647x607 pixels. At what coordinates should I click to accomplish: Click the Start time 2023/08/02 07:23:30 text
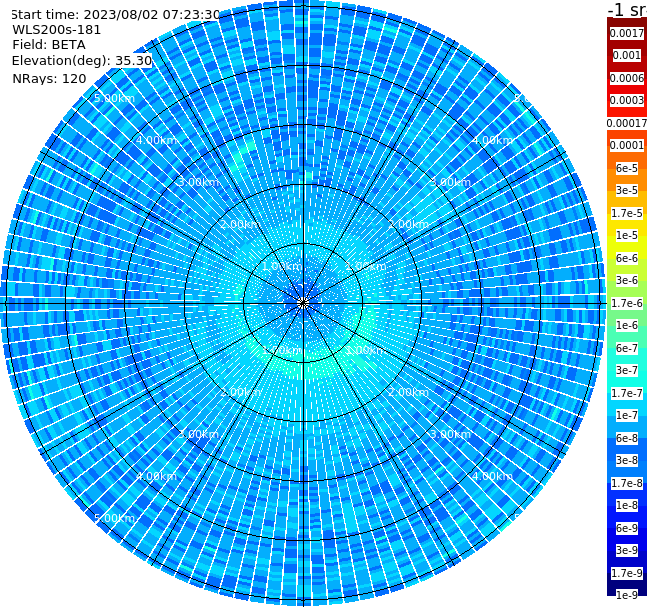pos(115,14)
